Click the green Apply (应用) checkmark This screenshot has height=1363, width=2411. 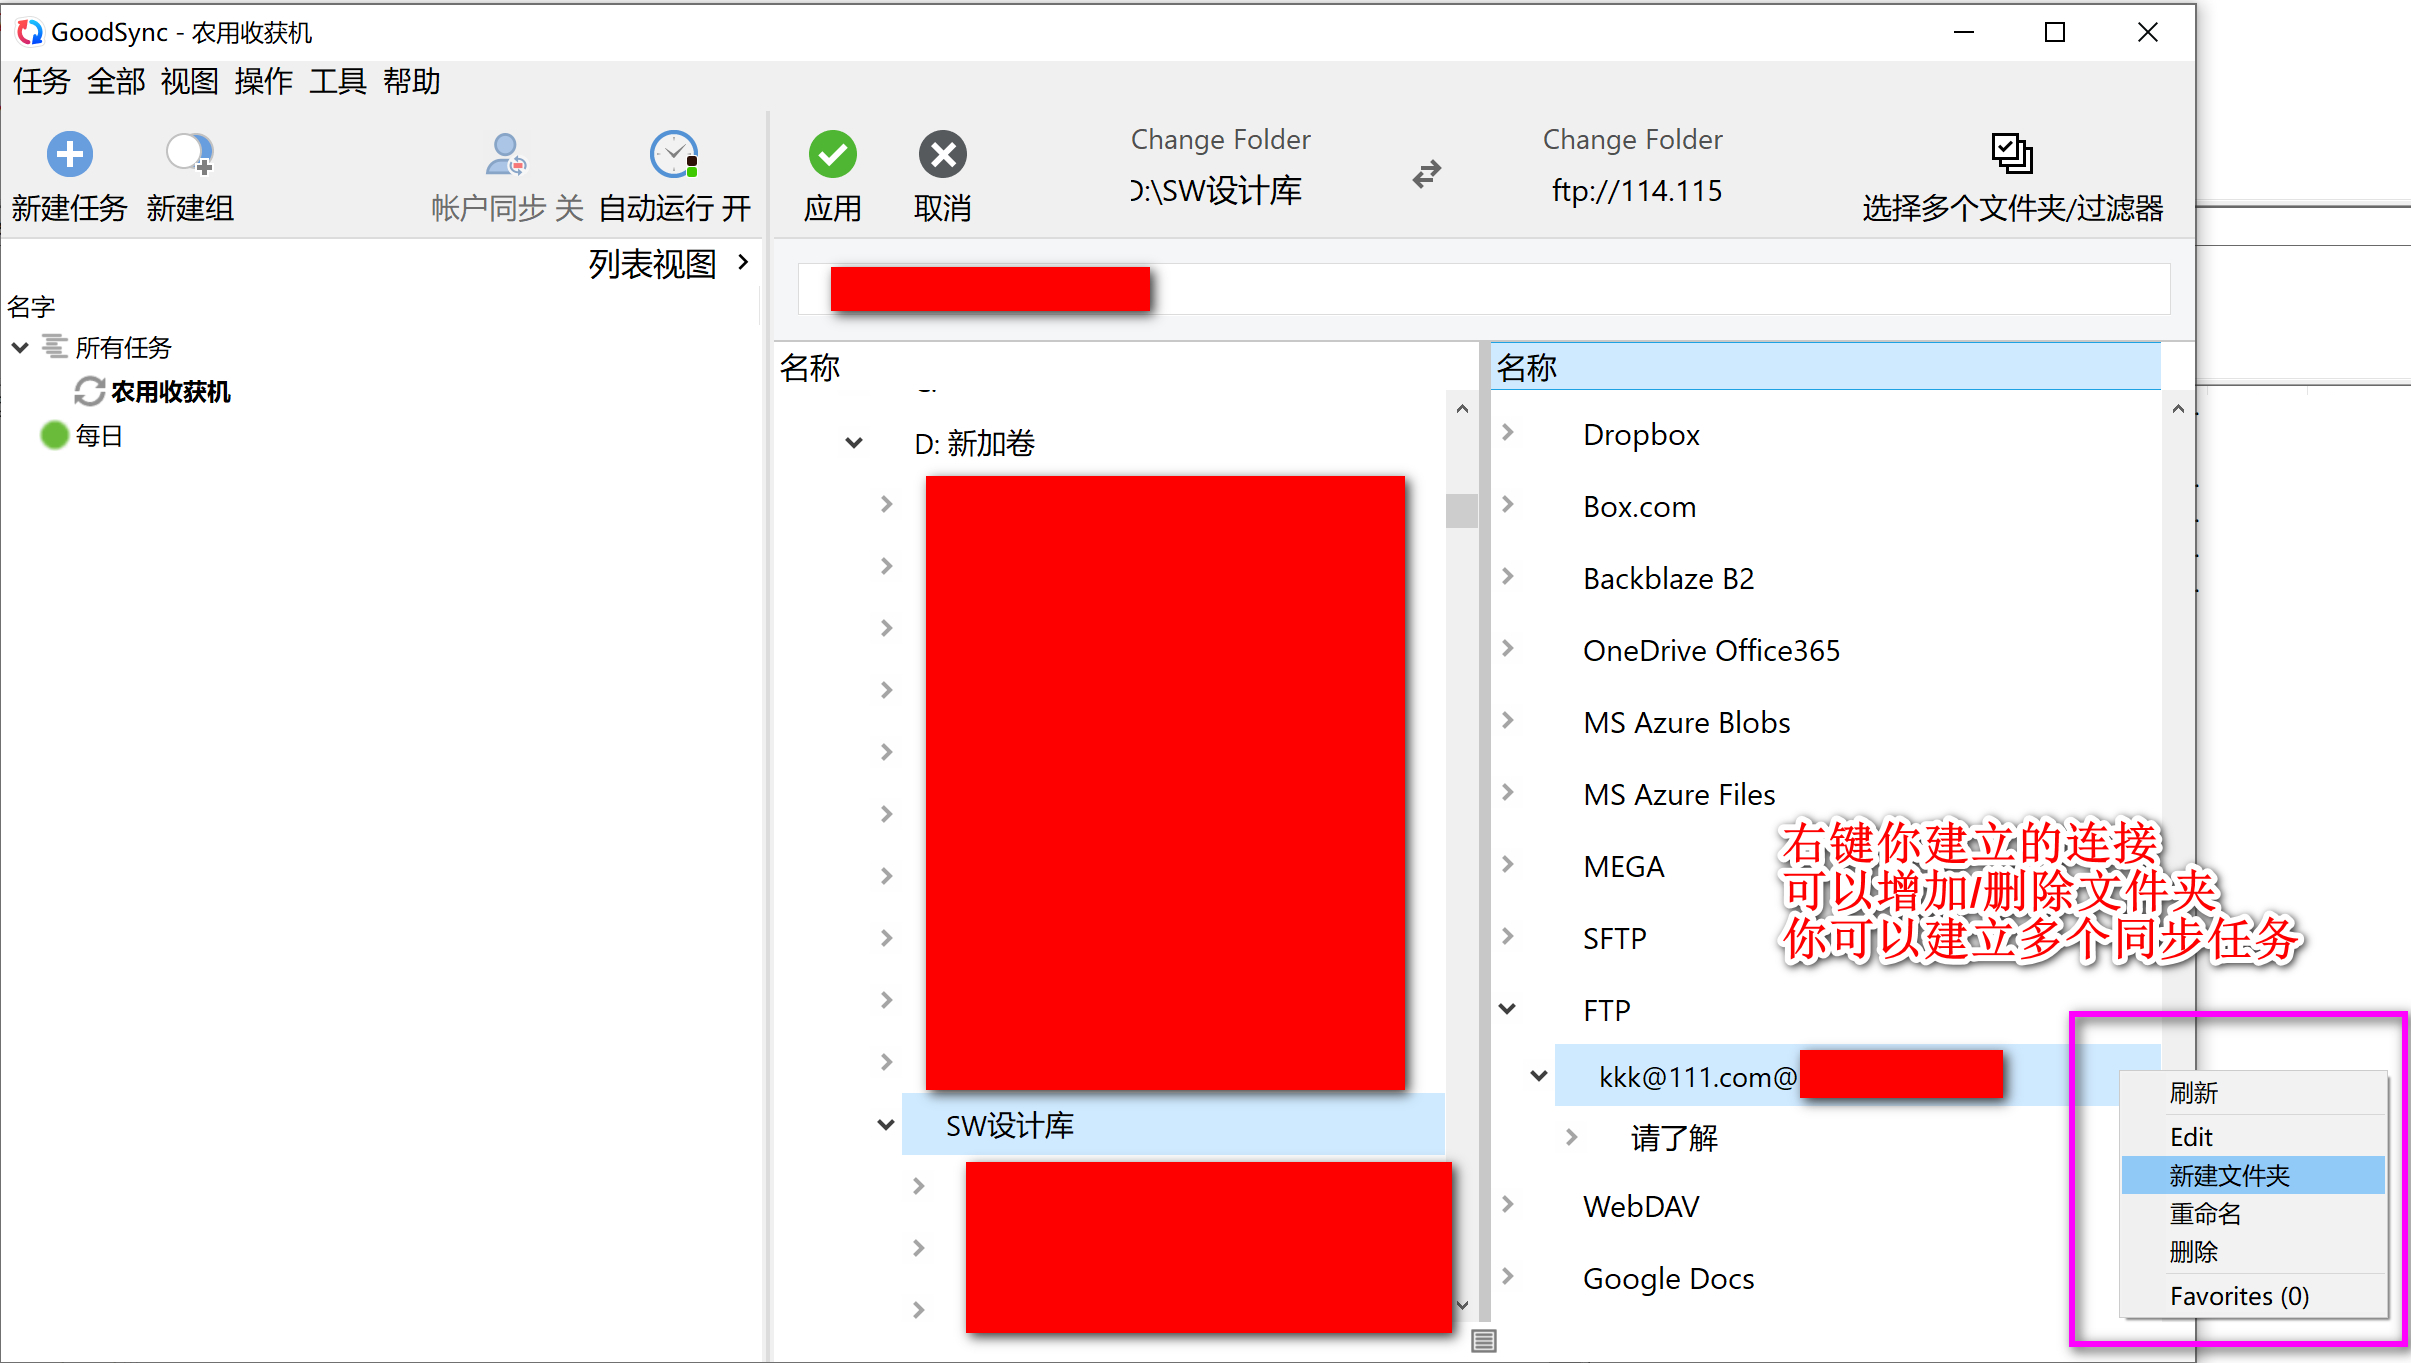click(x=832, y=154)
